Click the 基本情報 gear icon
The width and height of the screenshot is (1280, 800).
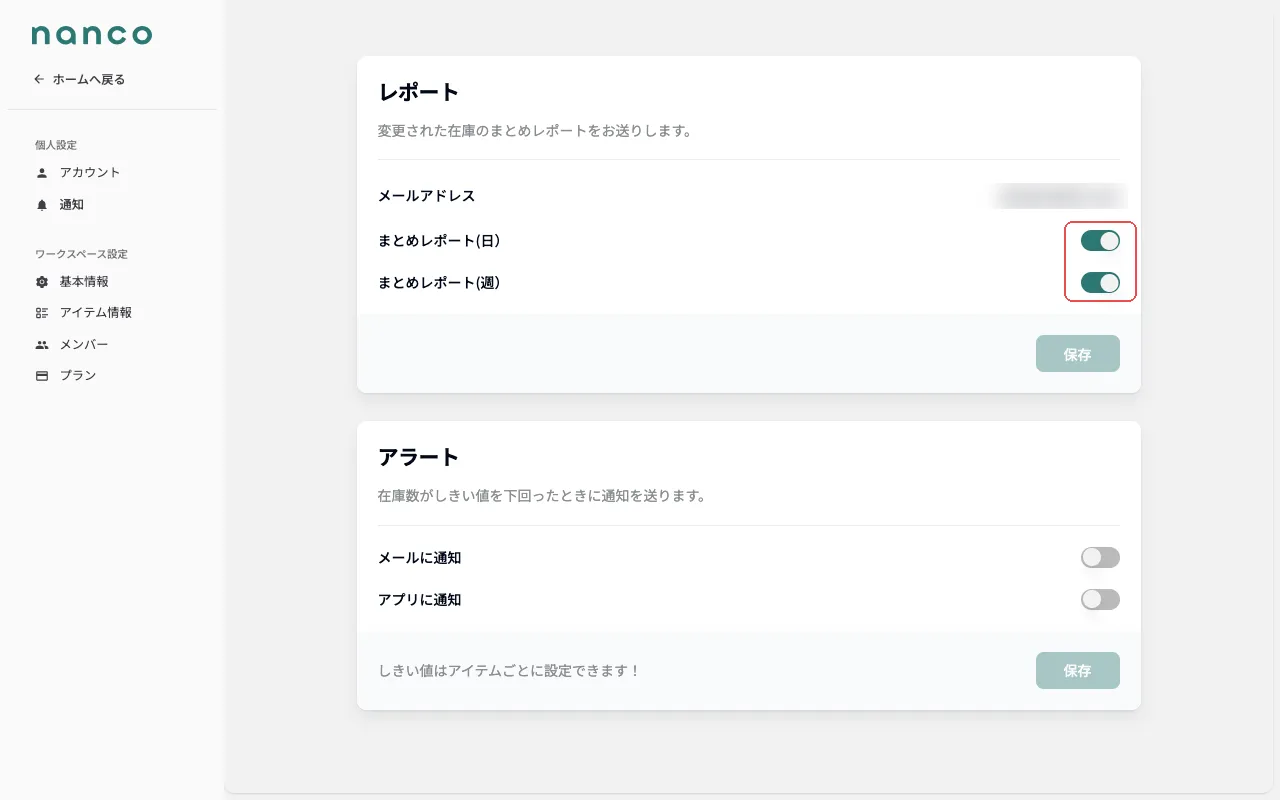pyautogui.click(x=42, y=282)
